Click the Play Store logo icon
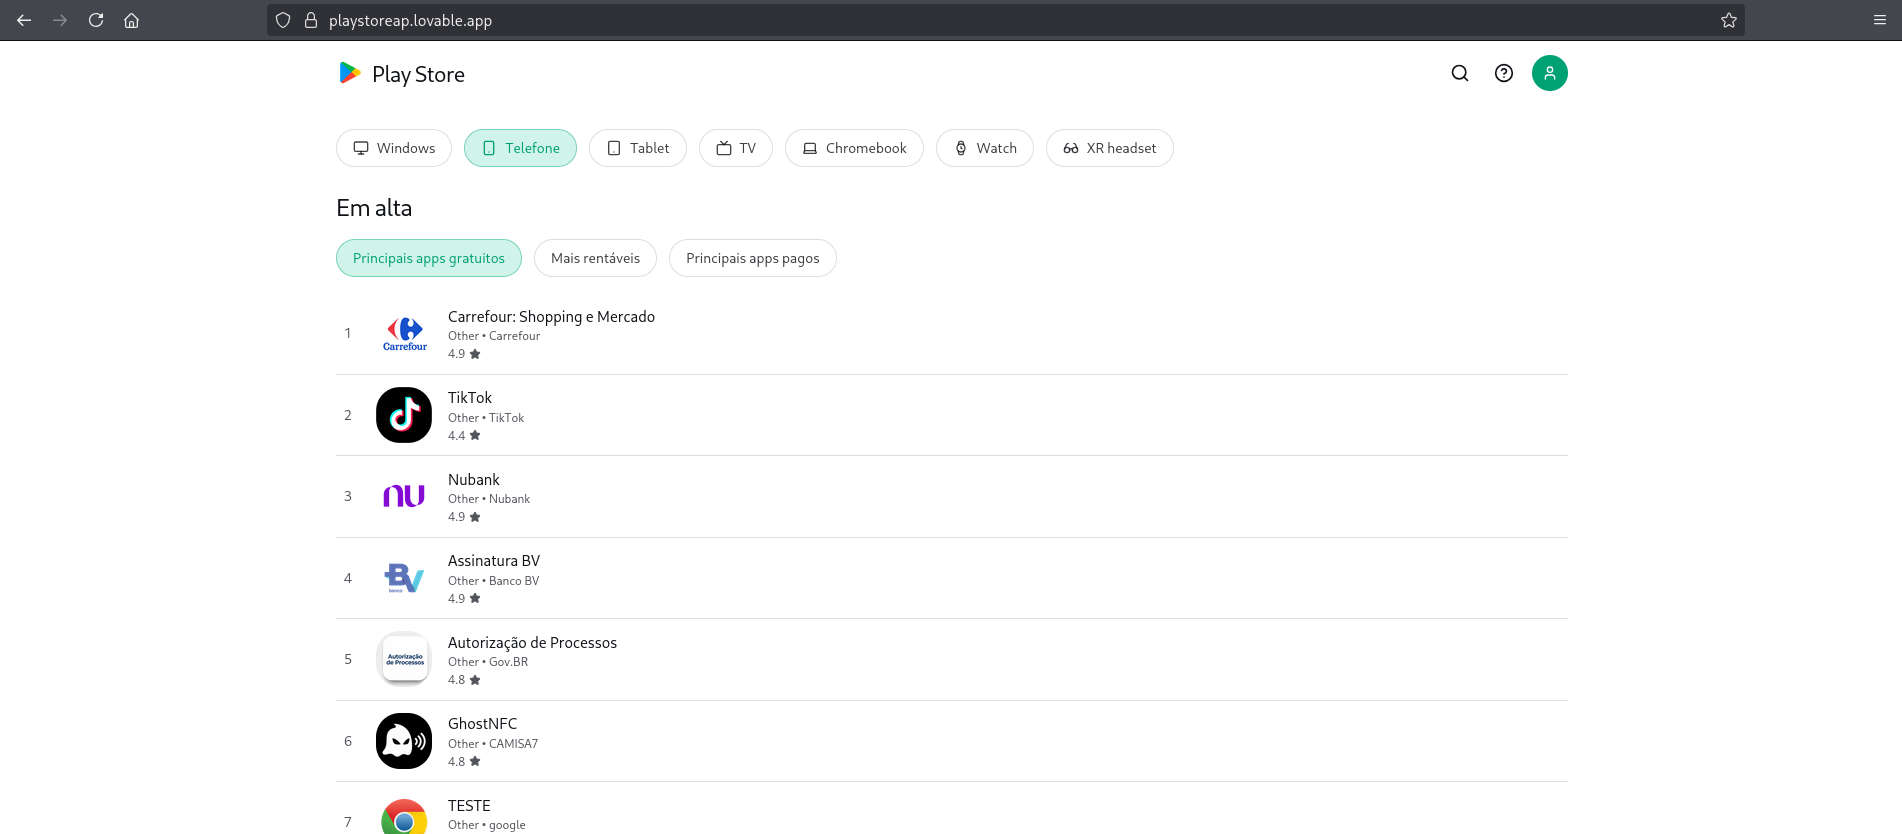1902x834 pixels. [350, 73]
